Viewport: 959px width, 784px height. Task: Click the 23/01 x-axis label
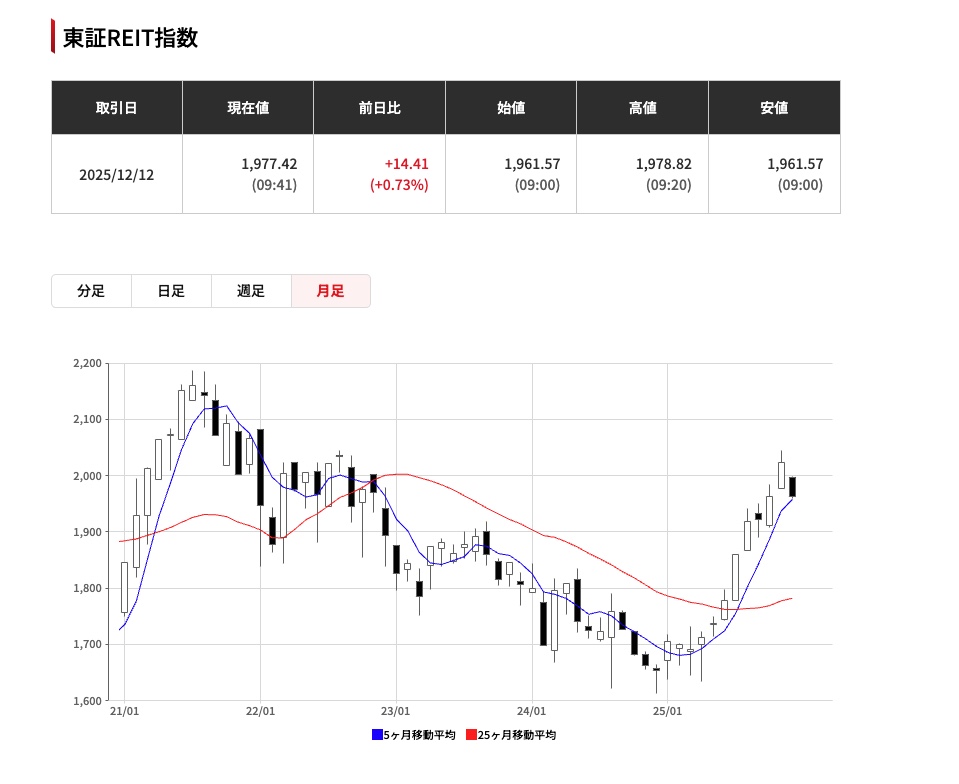[x=396, y=711]
